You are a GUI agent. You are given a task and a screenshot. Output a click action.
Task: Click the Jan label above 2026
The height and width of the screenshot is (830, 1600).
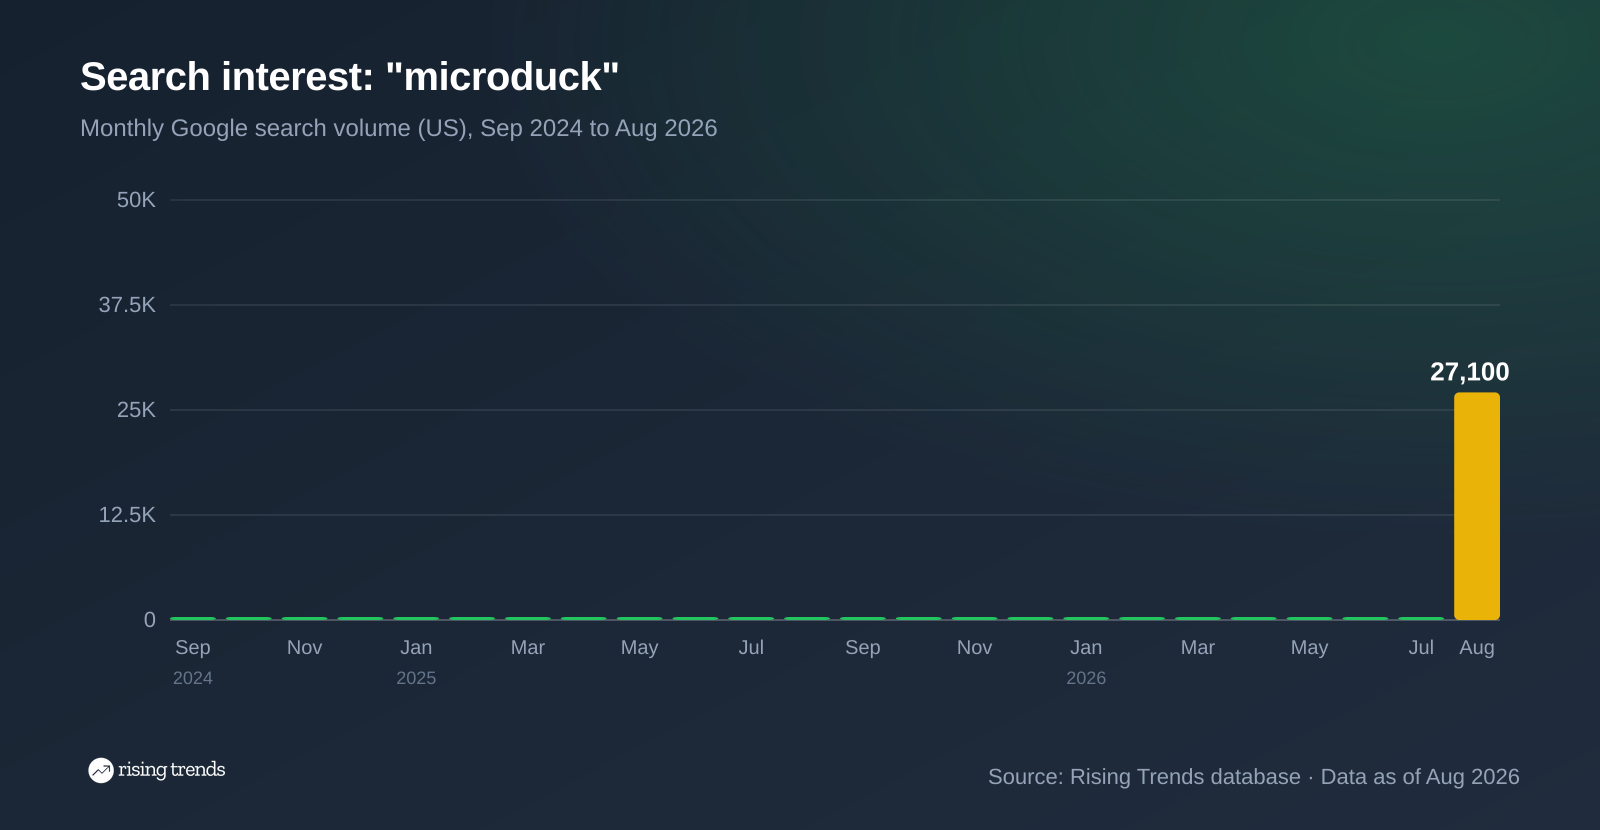tap(1086, 647)
